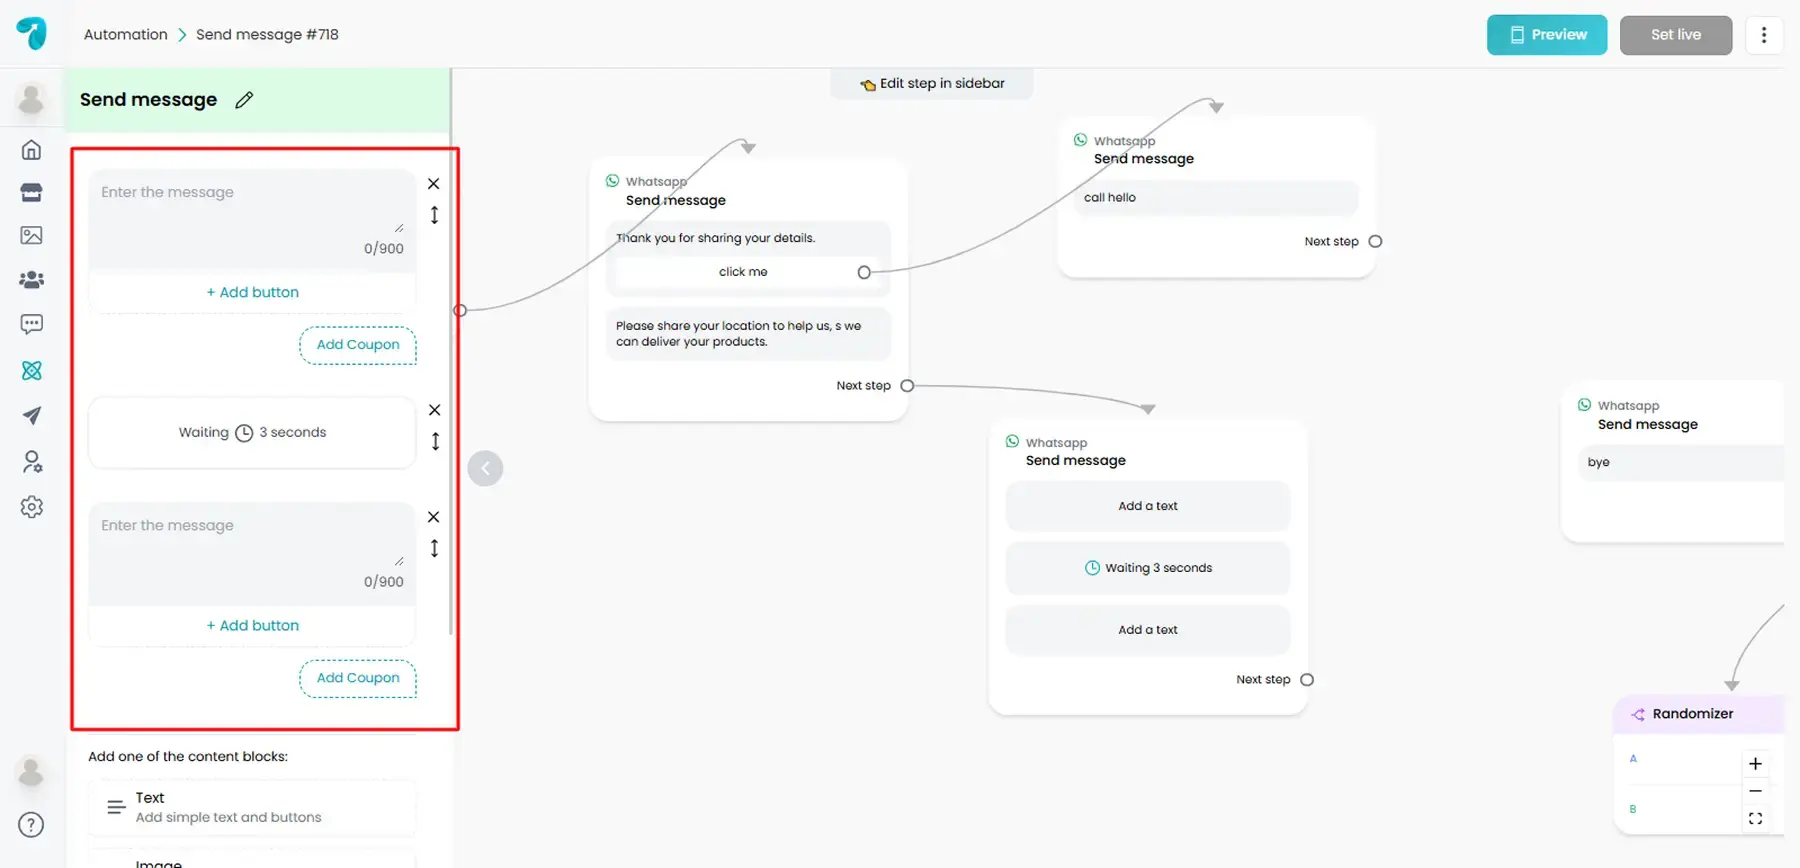Collapse the sidebar with the chevron button
This screenshot has width=1800, height=868.
coord(485,468)
